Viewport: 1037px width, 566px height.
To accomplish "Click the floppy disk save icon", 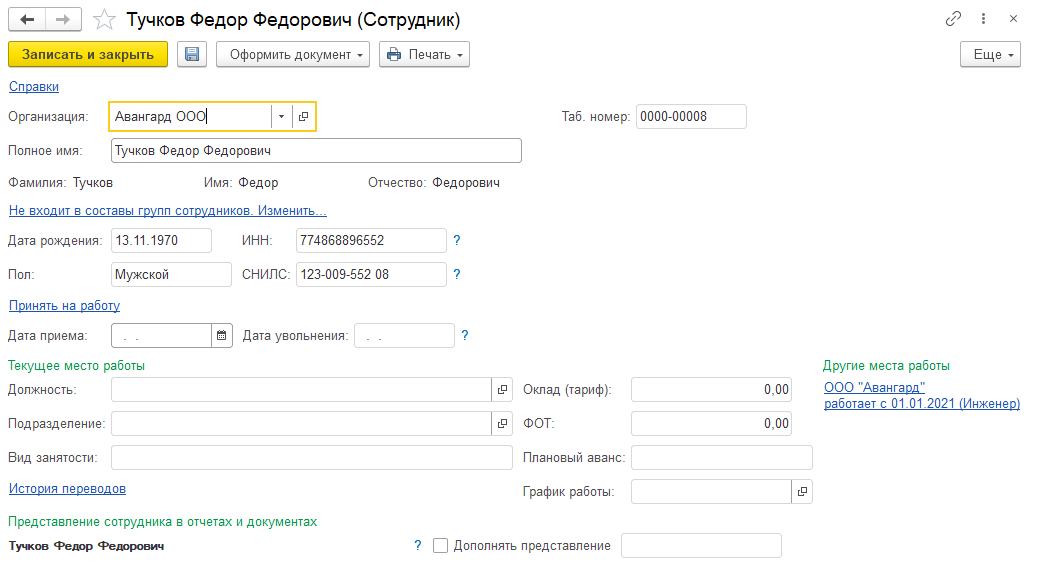I will click(192, 54).
